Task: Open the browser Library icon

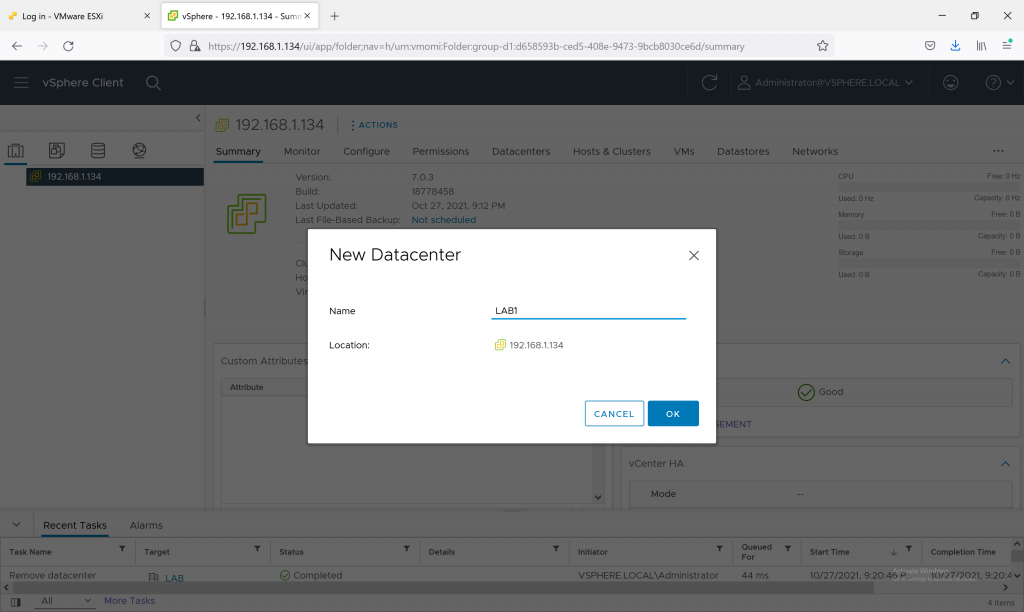Action: coord(981,46)
